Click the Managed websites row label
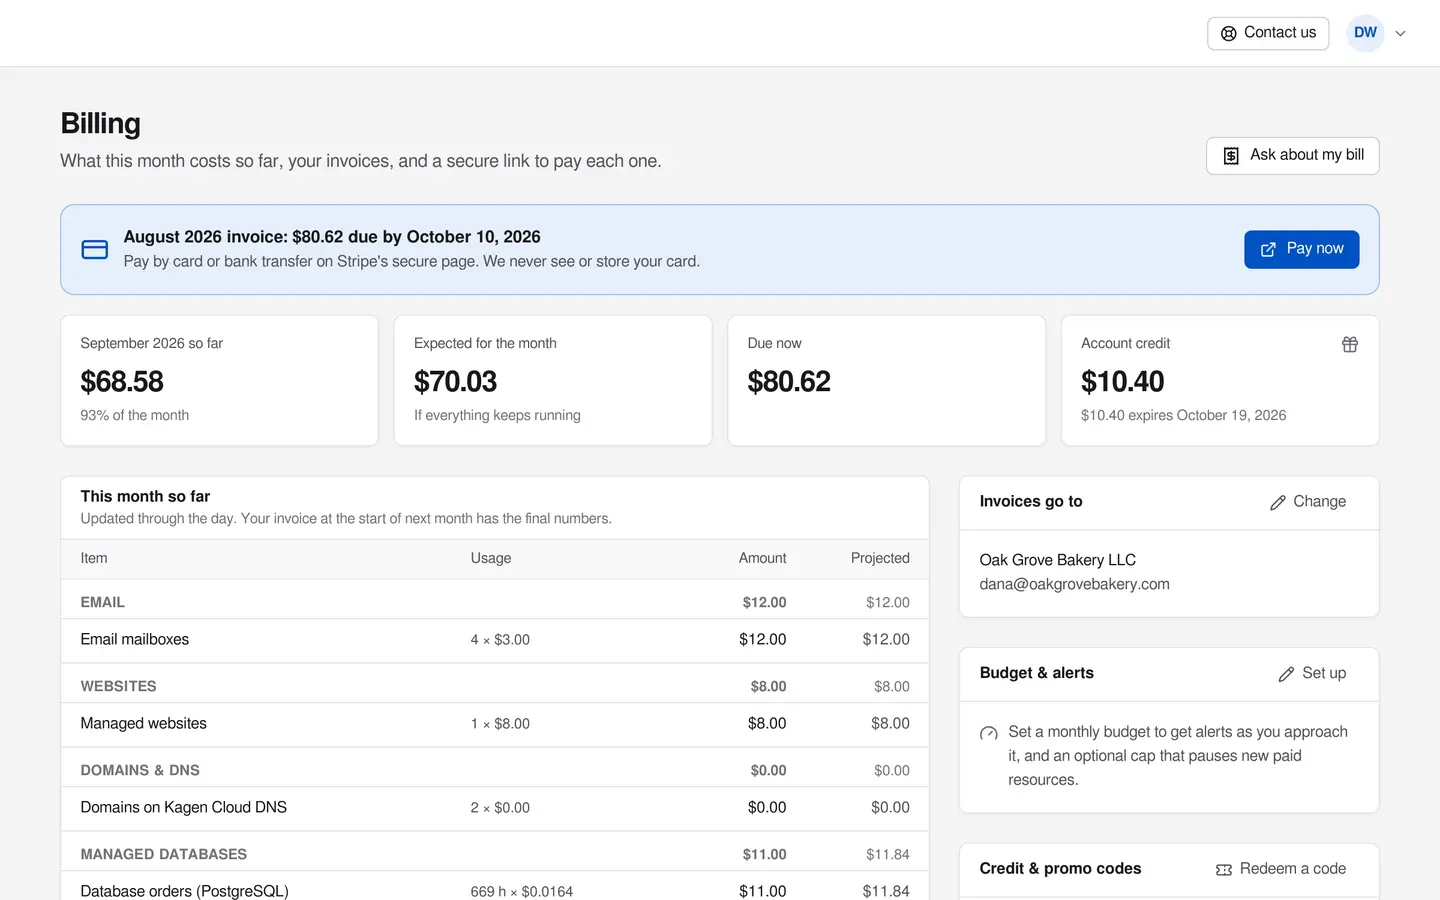 pyautogui.click(x=143, y=724)
